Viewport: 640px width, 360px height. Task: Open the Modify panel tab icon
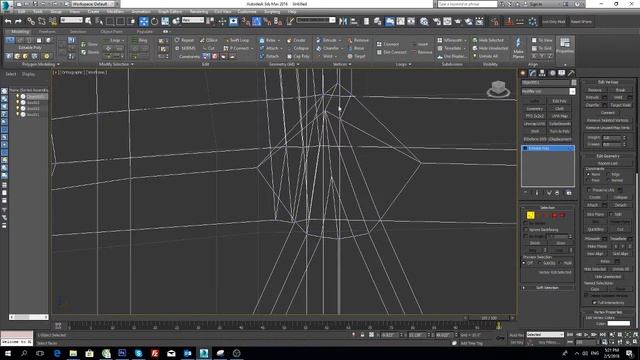(533, 73)
